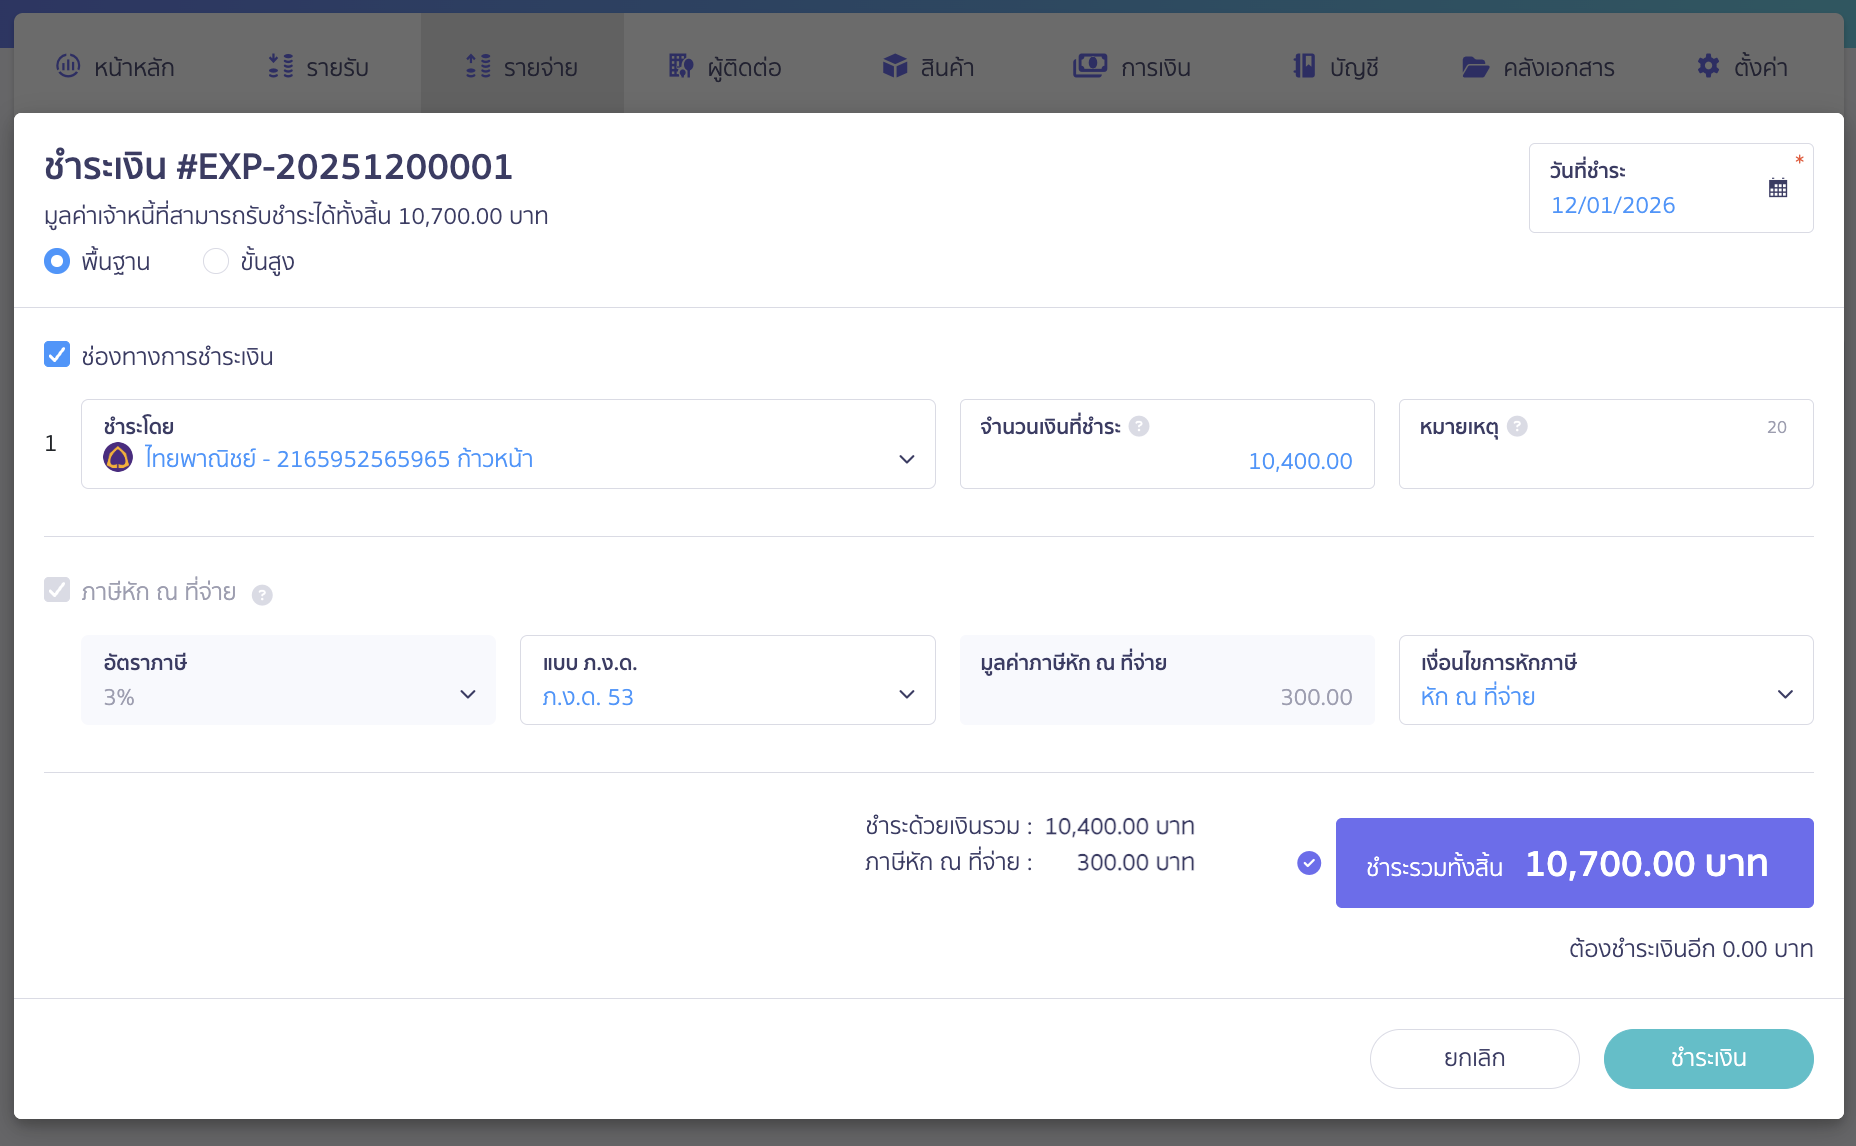Confirm with the ชำระเงิน button
Viewport: 1856px width, 1146px height.
pyautogui.click(x=1708, y=1058)
